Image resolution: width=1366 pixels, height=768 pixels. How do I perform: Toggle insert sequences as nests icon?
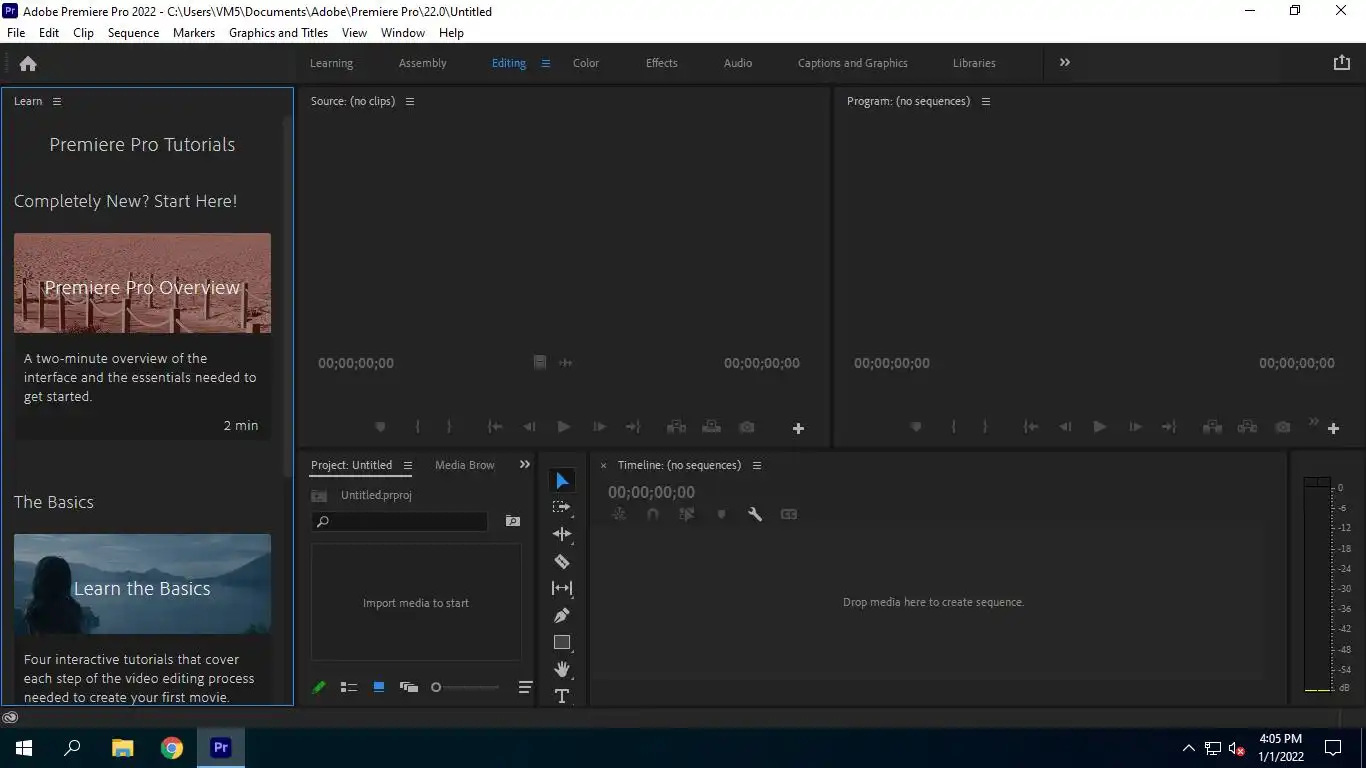pos(619,514)
